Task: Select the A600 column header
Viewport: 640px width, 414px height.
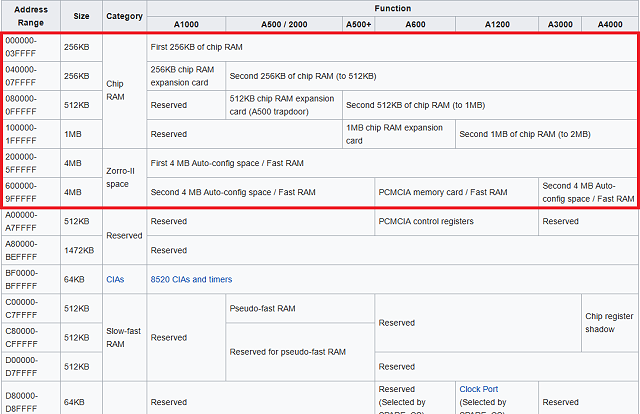Action: pos(415,24)
